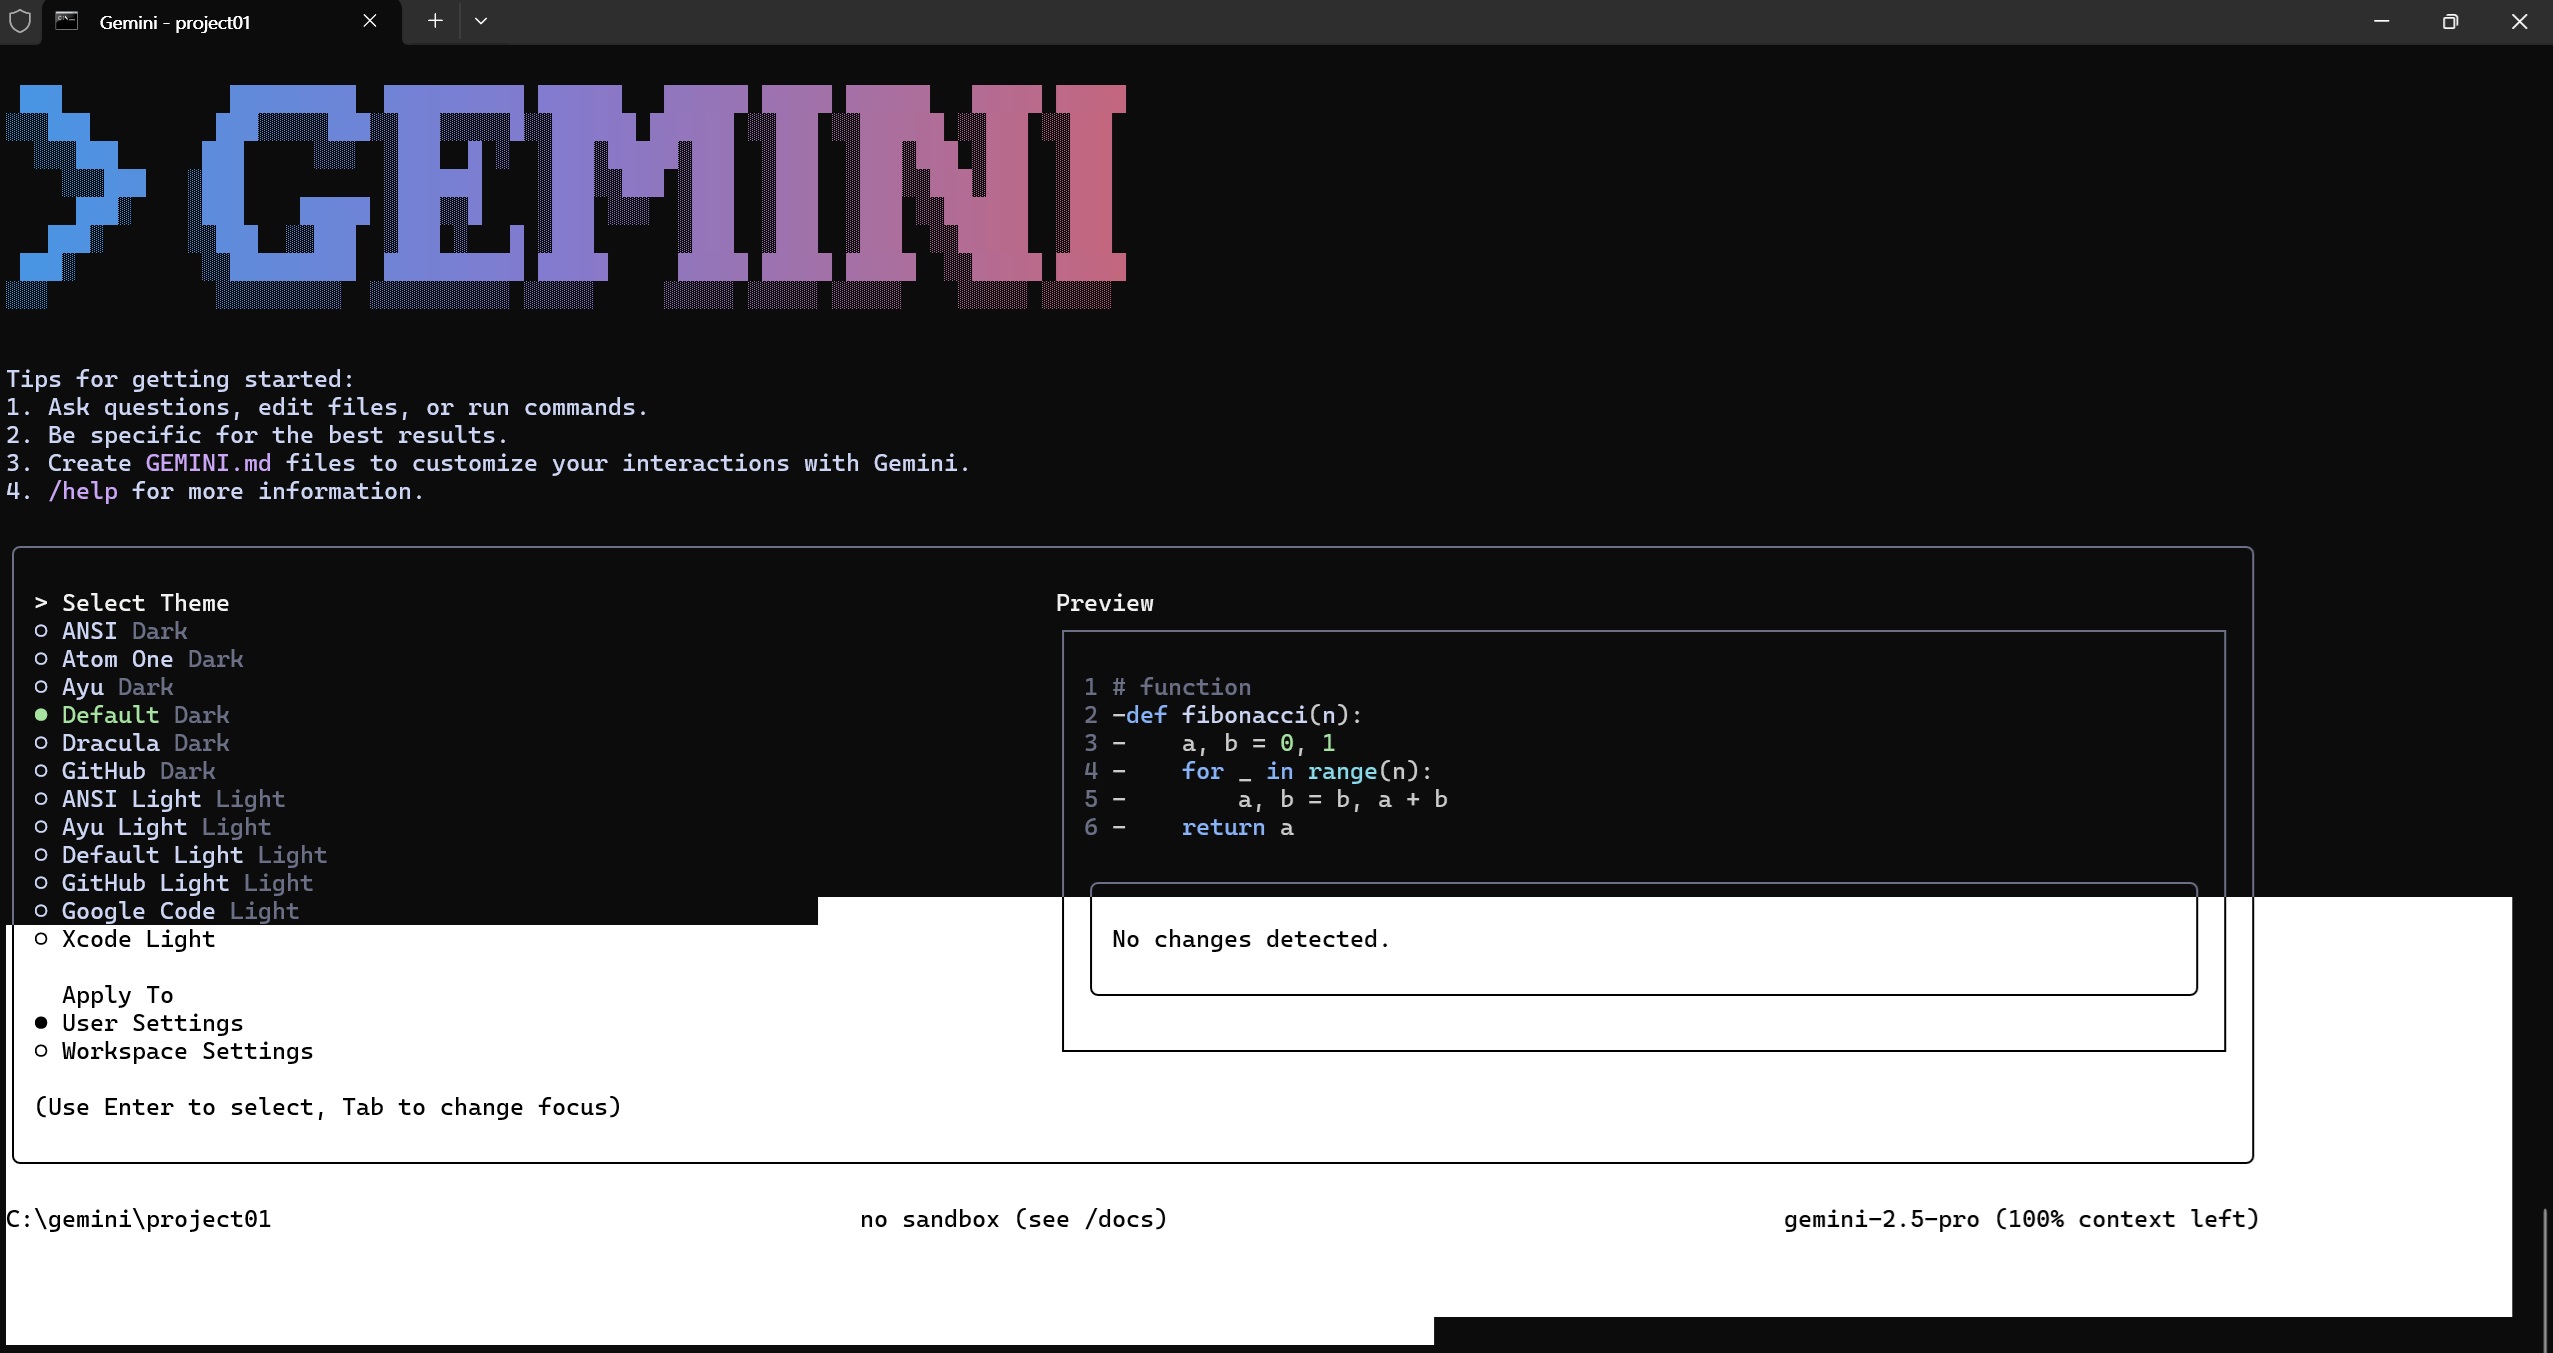Open the new tab profile dropdown chevron

coord(481,21)
